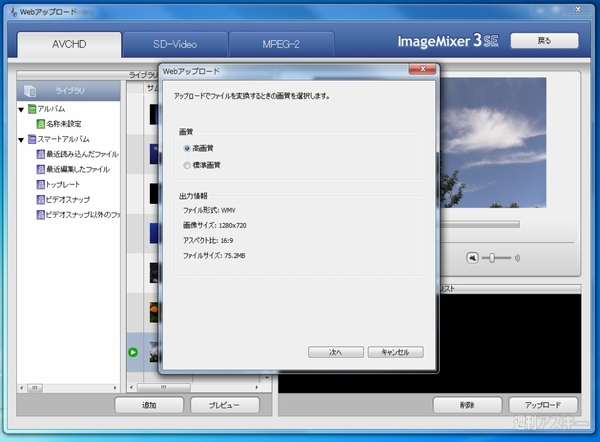Click the ライブラリ header icon

(30, 90)
